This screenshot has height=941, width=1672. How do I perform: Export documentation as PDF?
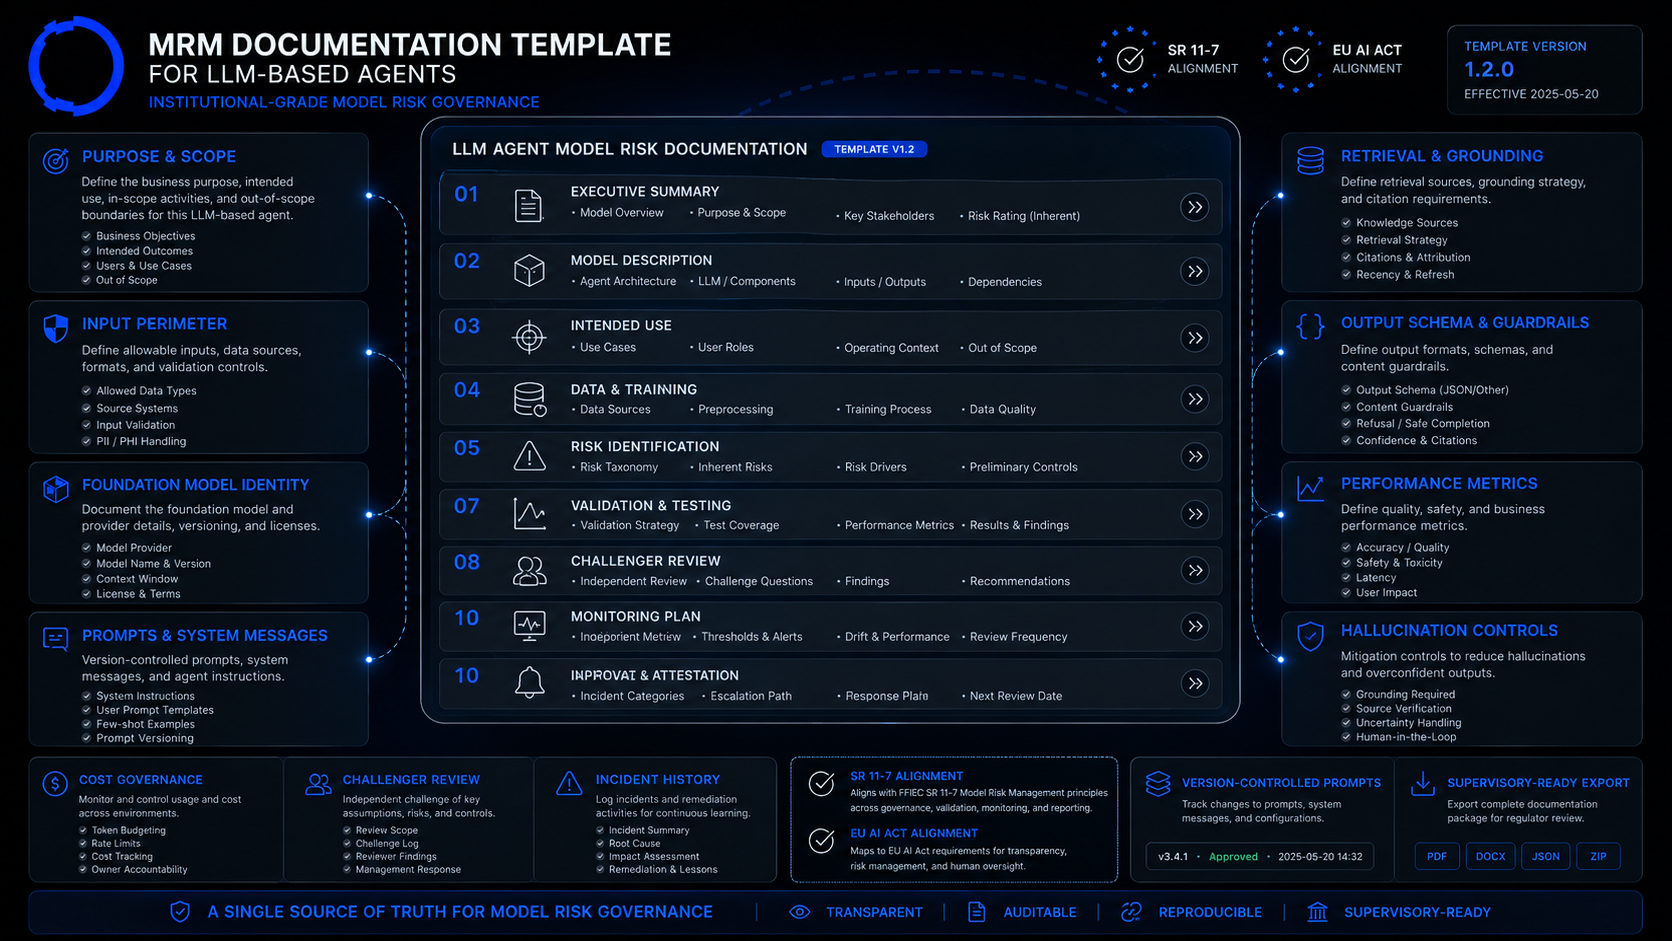pyautogui.click(x=1437, y=856)
